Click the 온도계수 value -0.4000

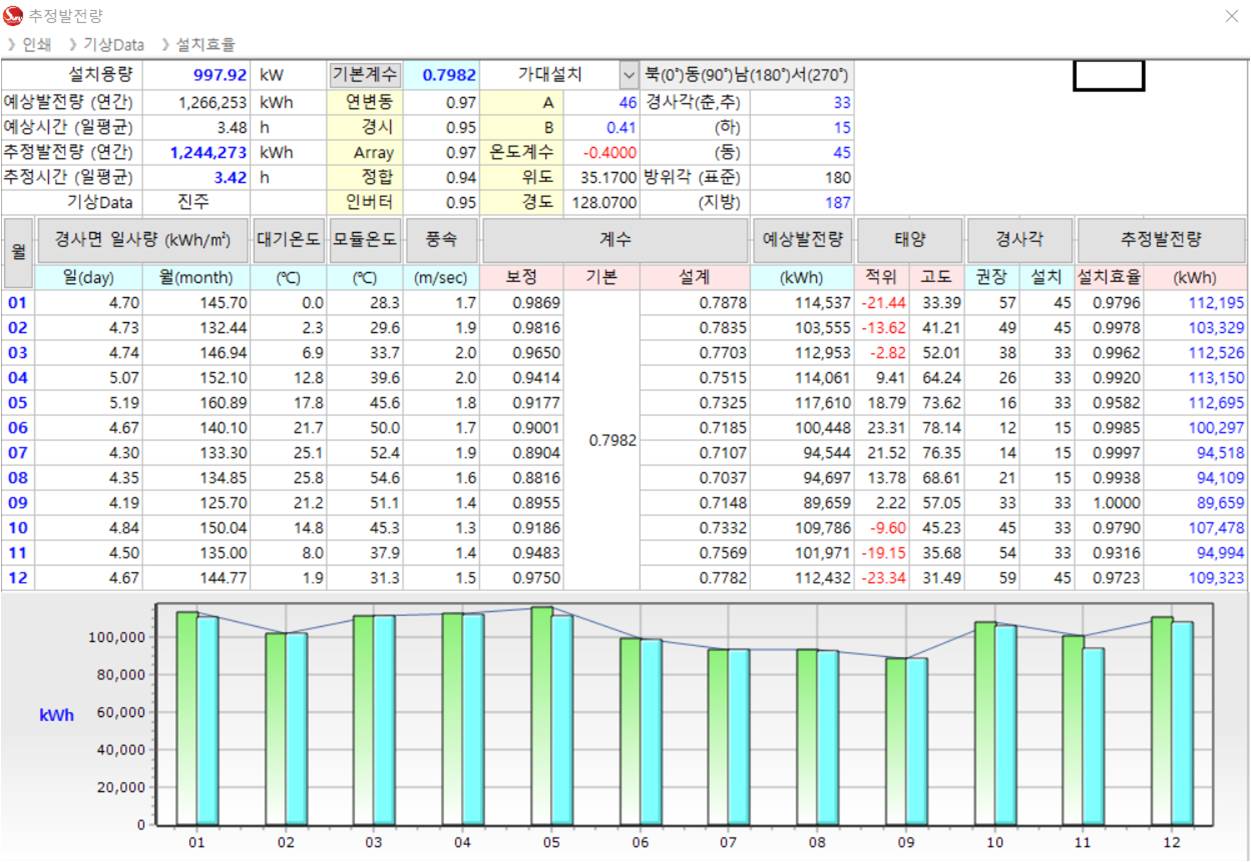coord(602,153)
